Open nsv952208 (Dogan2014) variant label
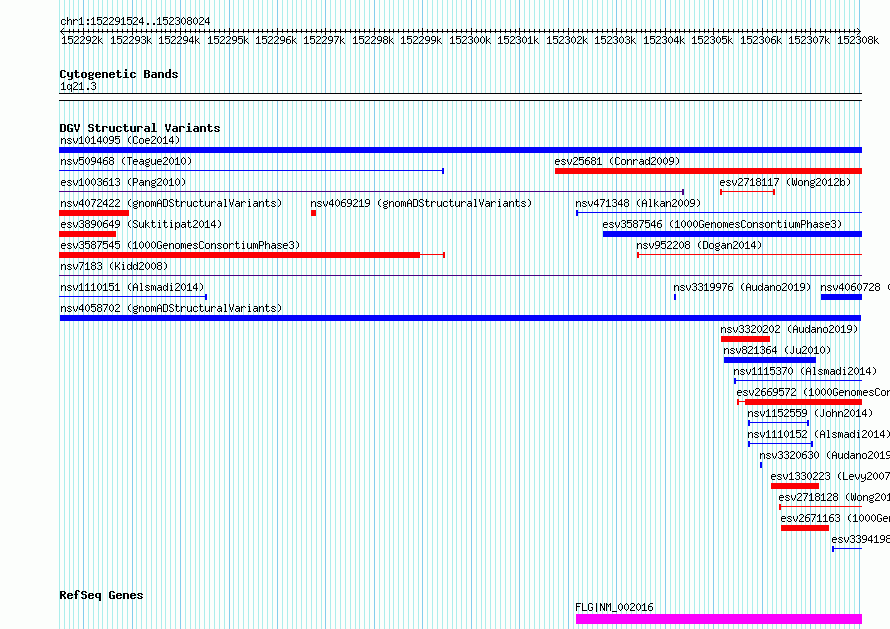This screenshot has width=890, height=629. pyautogui.click(x=699, y=245)
